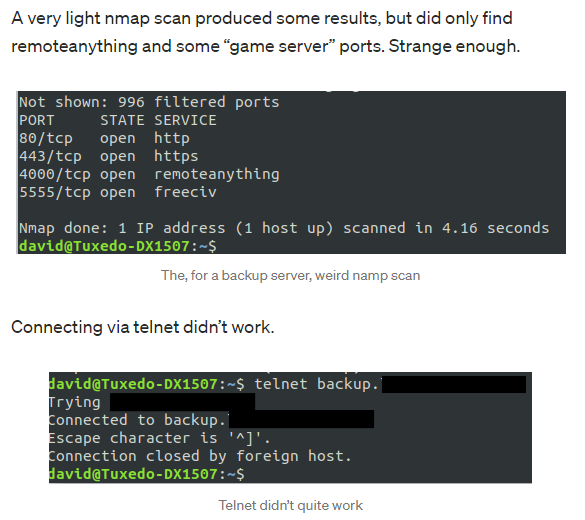Click the 'Nmap done: 1 IP address' summary line

coord(284,228)
